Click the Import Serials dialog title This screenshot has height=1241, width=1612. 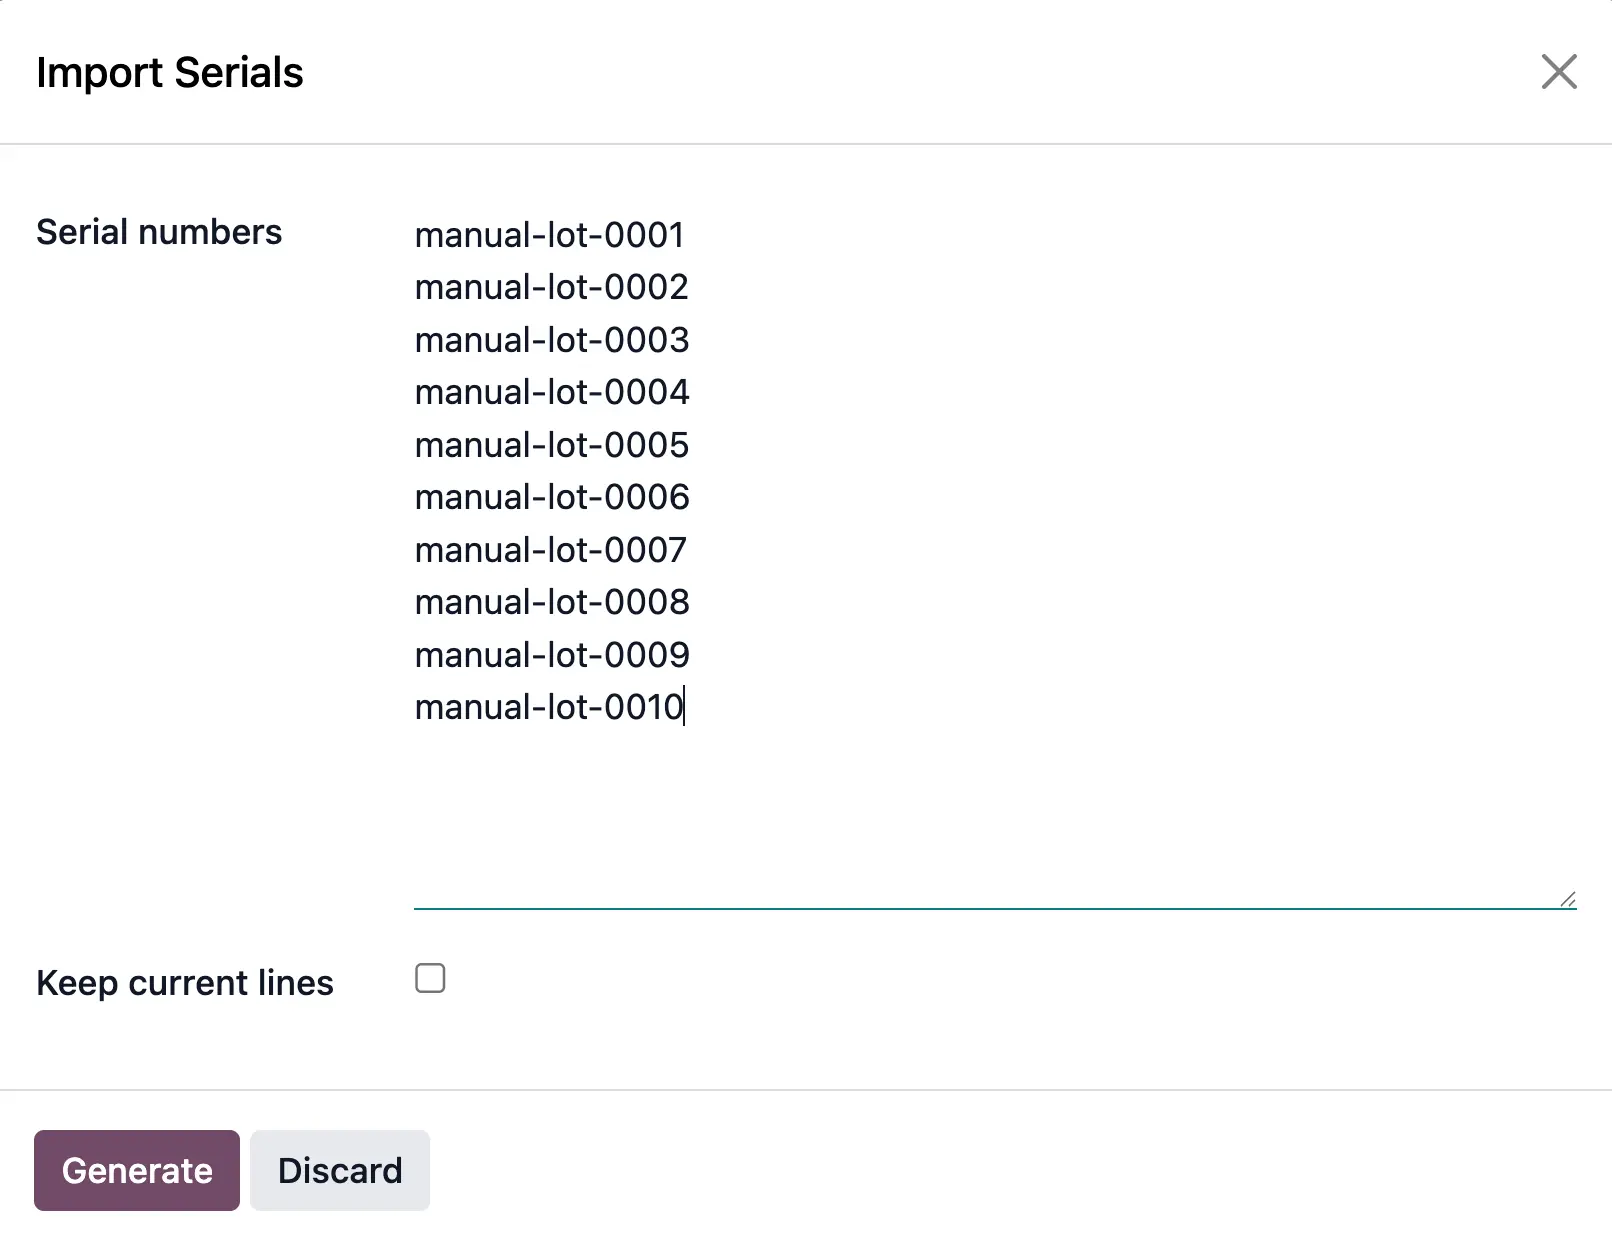click(x=169, y=73)
